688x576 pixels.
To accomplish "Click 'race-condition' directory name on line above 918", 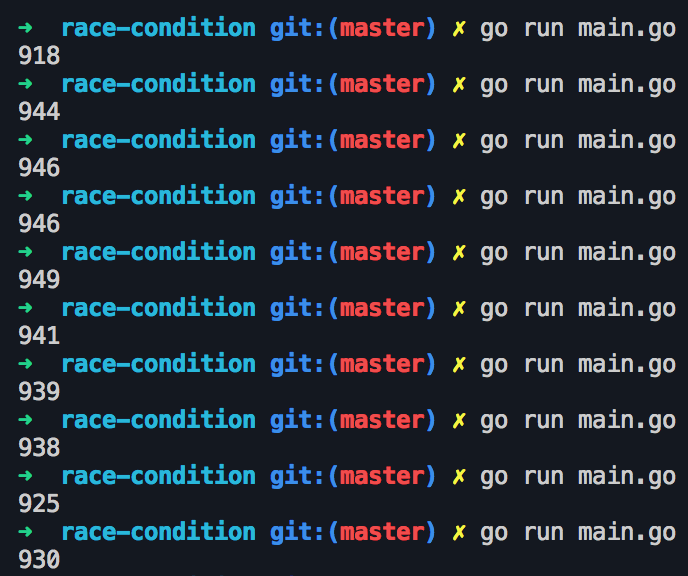I will coord(158,28).
